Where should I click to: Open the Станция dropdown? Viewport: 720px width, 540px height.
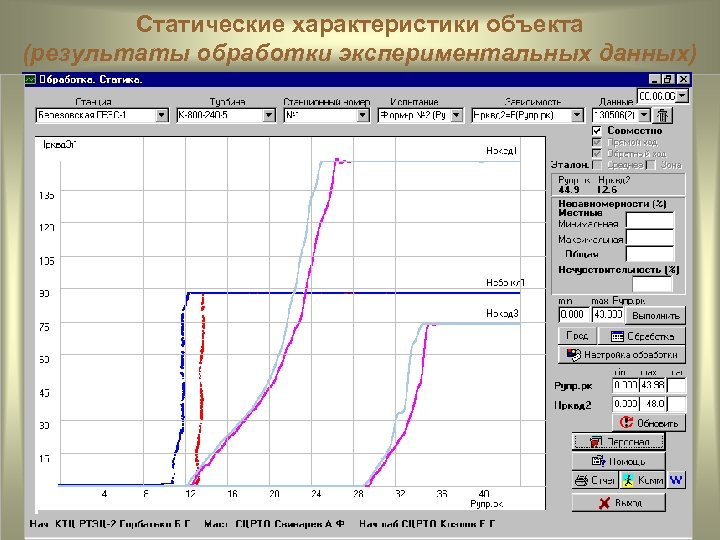162,115
